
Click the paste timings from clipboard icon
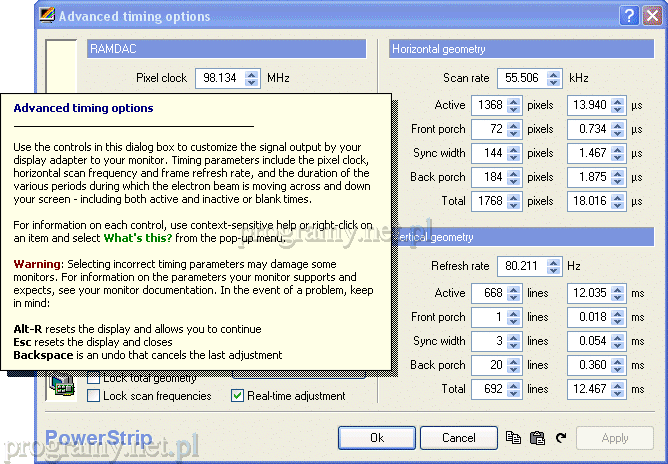tap(537, 438)
